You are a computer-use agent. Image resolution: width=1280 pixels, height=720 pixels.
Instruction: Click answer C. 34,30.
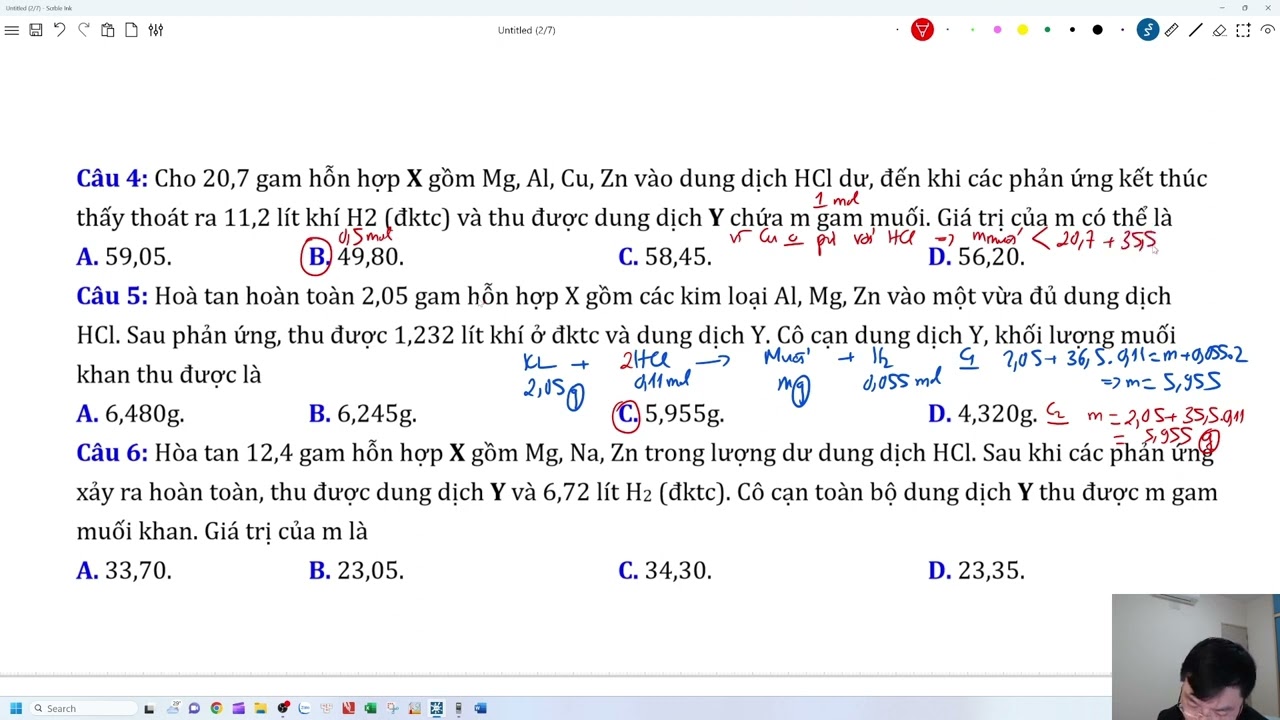tap(665, 571)
